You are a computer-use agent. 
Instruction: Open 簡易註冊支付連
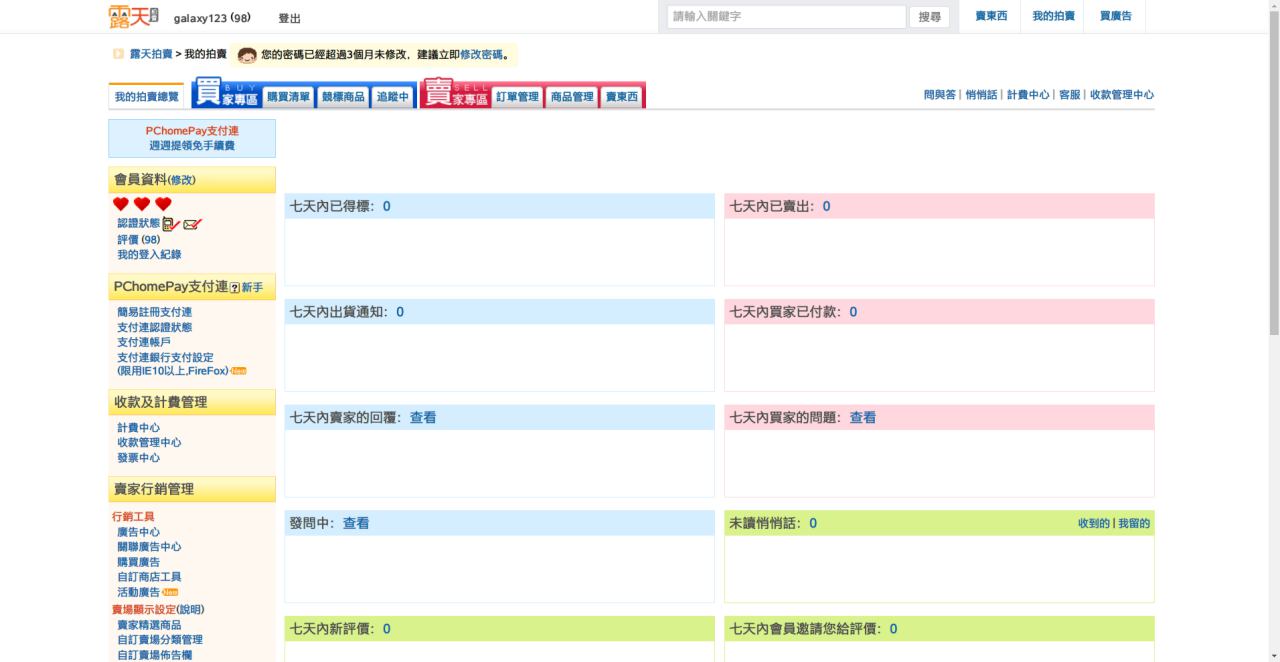(x=154, y=312)
